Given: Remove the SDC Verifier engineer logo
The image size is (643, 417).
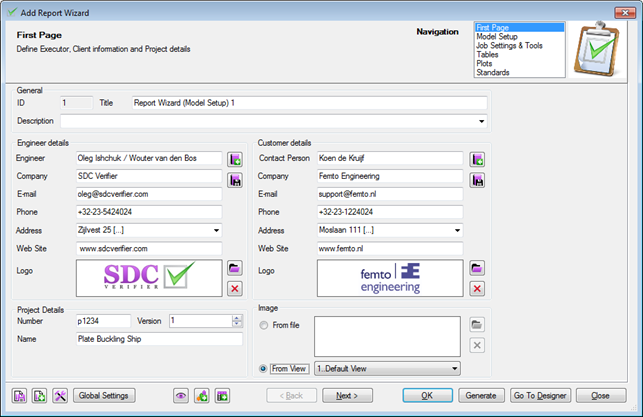Looking at the screenshot, I should pyautogui.click(x=235, y=289).
